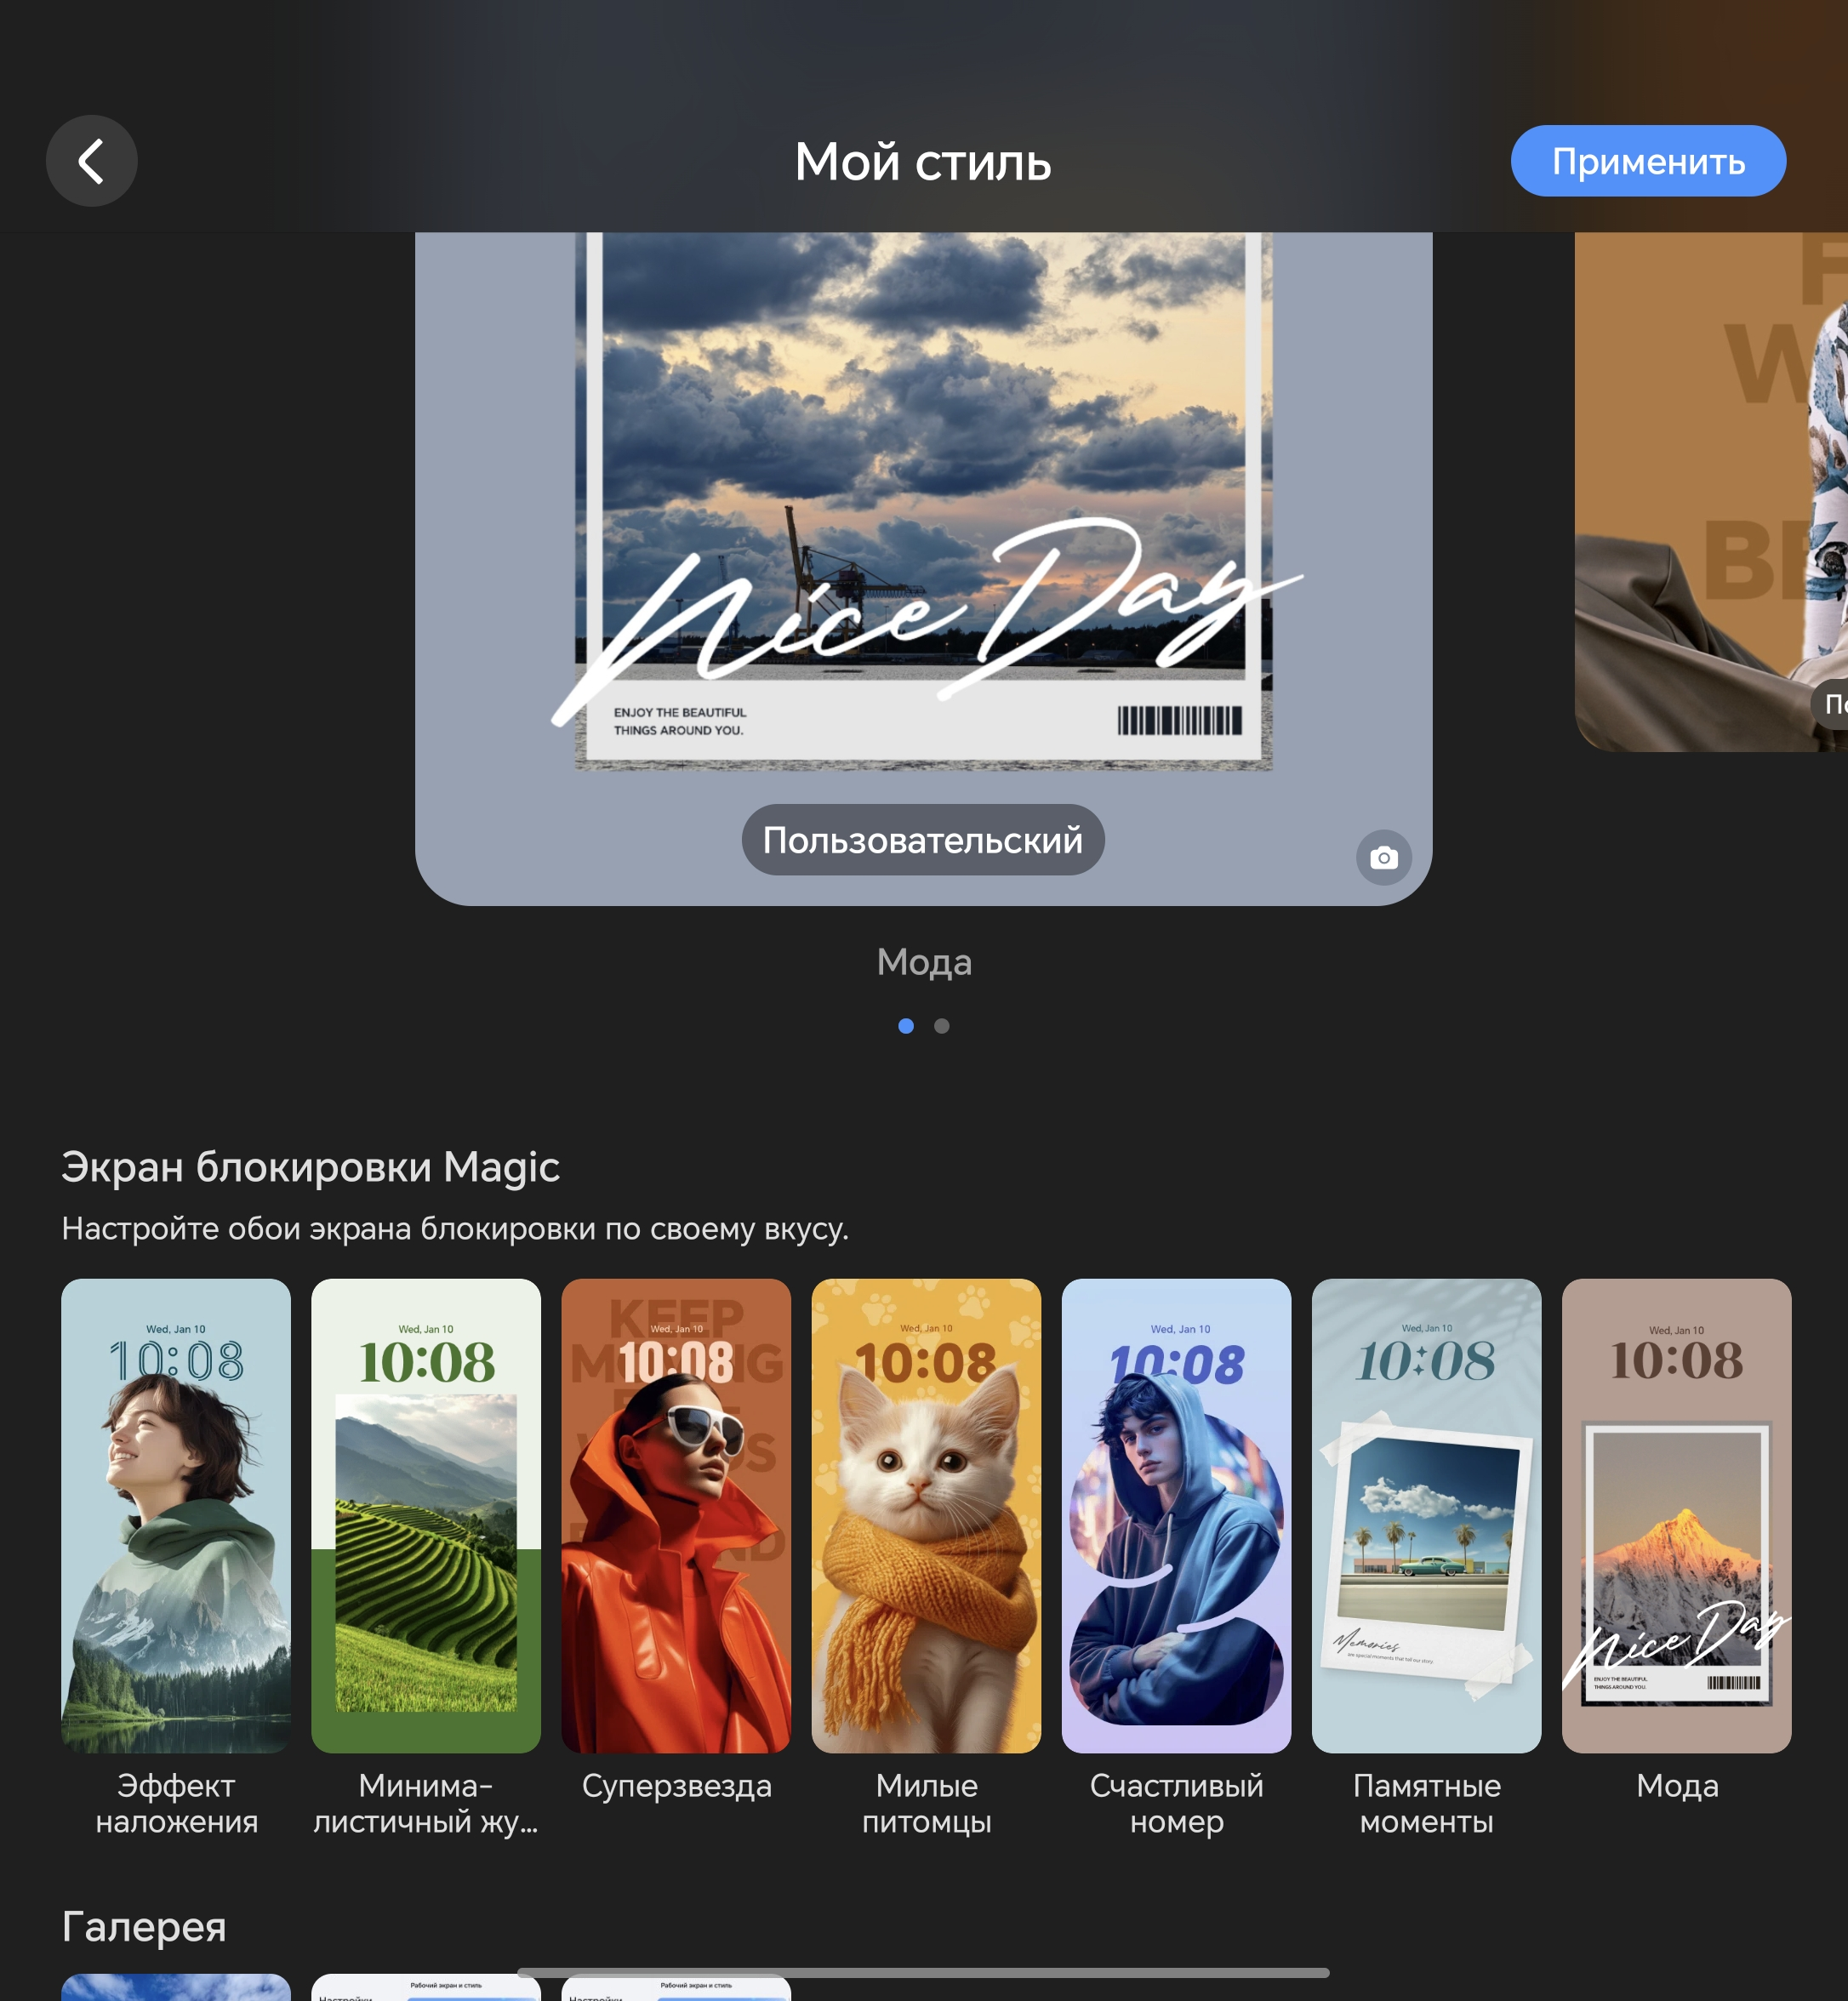This screenshot has height=2001, width=1848.
Task: Tap the camera icon on the preview
Action: [x=1384, y=858]
